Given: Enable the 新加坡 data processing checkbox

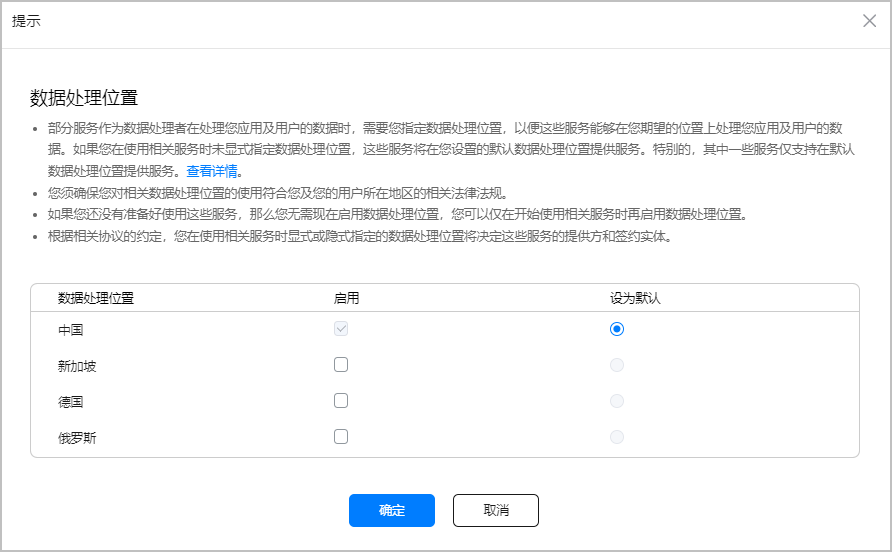Looking at the screenshot, I should coord(341,365).
